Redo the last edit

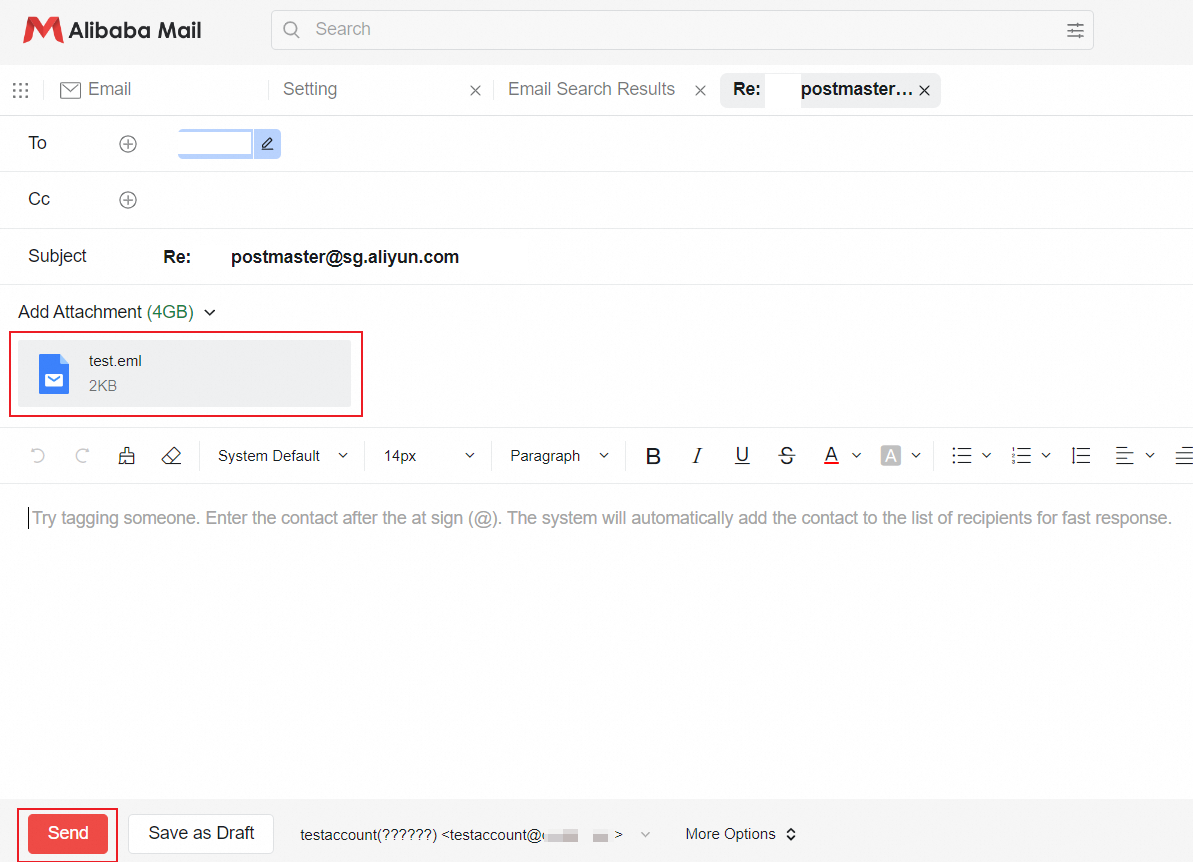82,456
